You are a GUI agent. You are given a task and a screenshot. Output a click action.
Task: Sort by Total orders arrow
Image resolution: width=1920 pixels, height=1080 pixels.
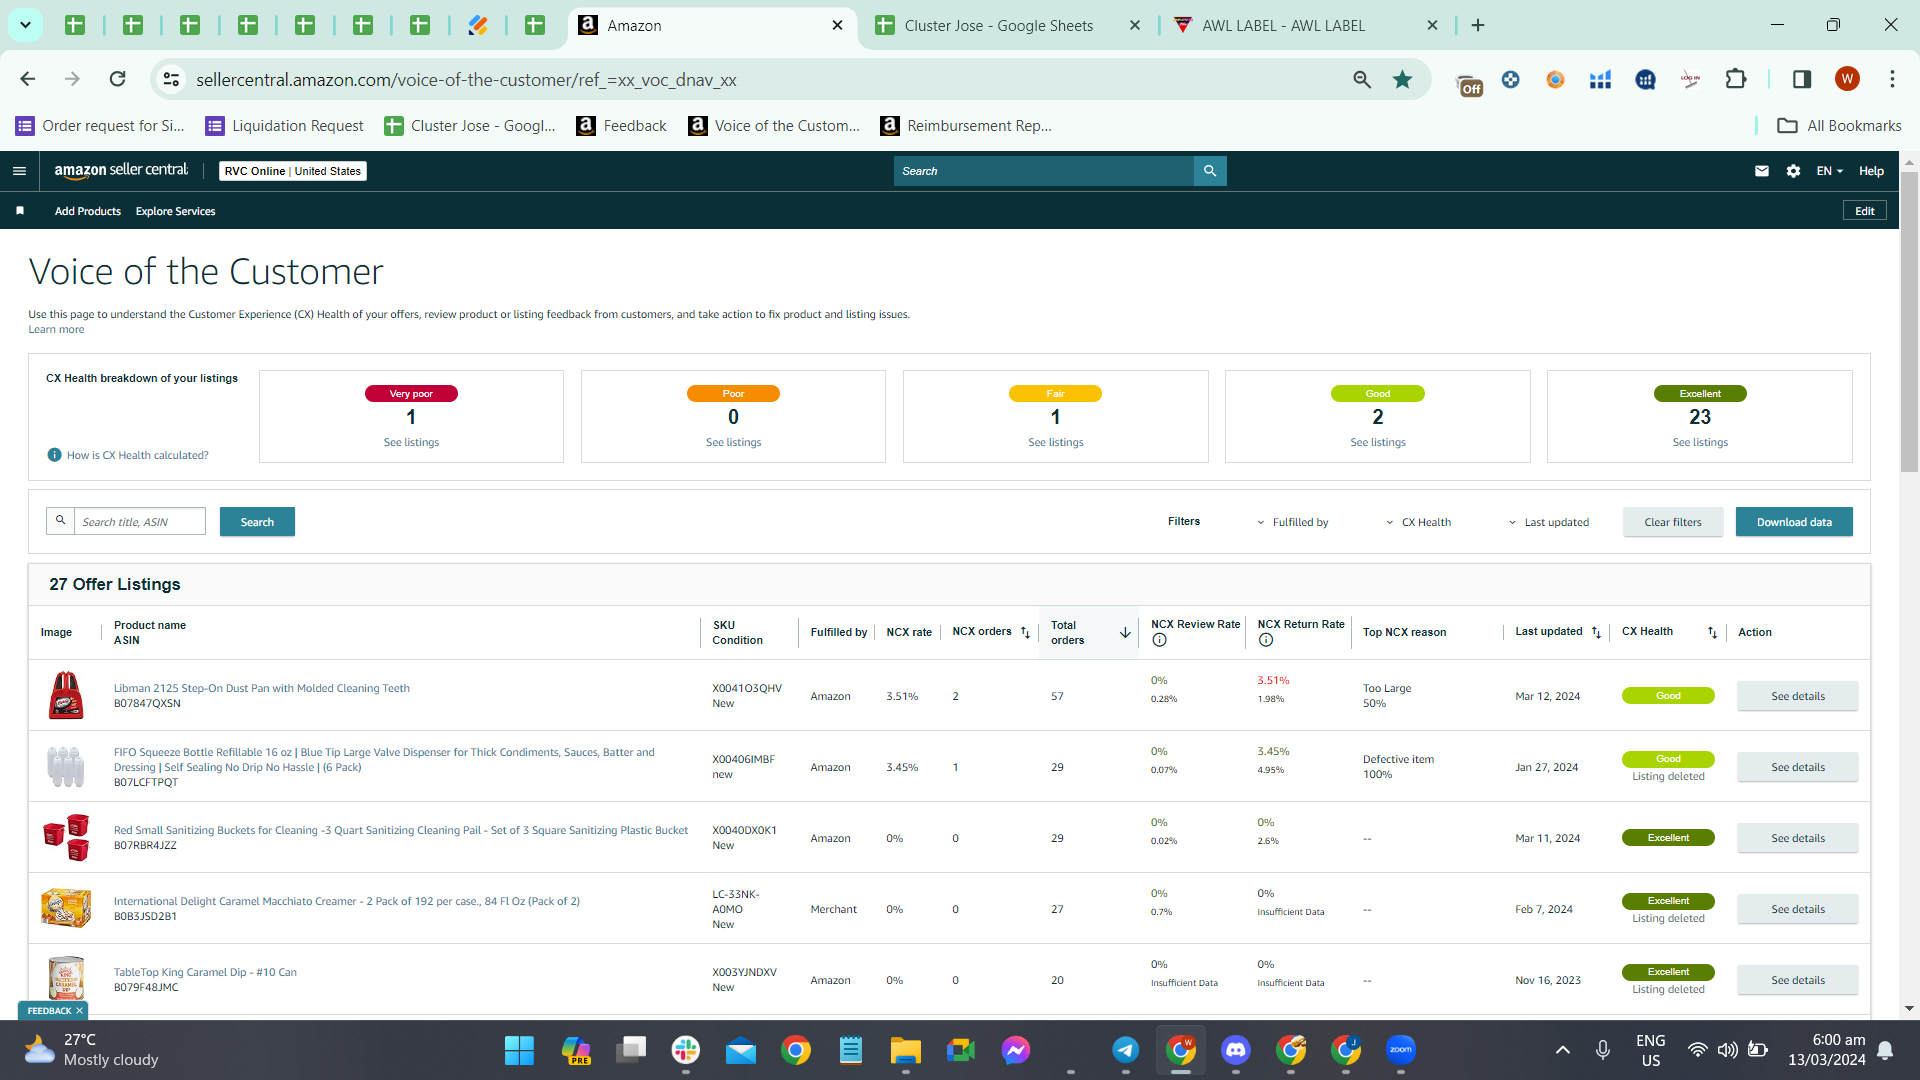(1125, 632)
